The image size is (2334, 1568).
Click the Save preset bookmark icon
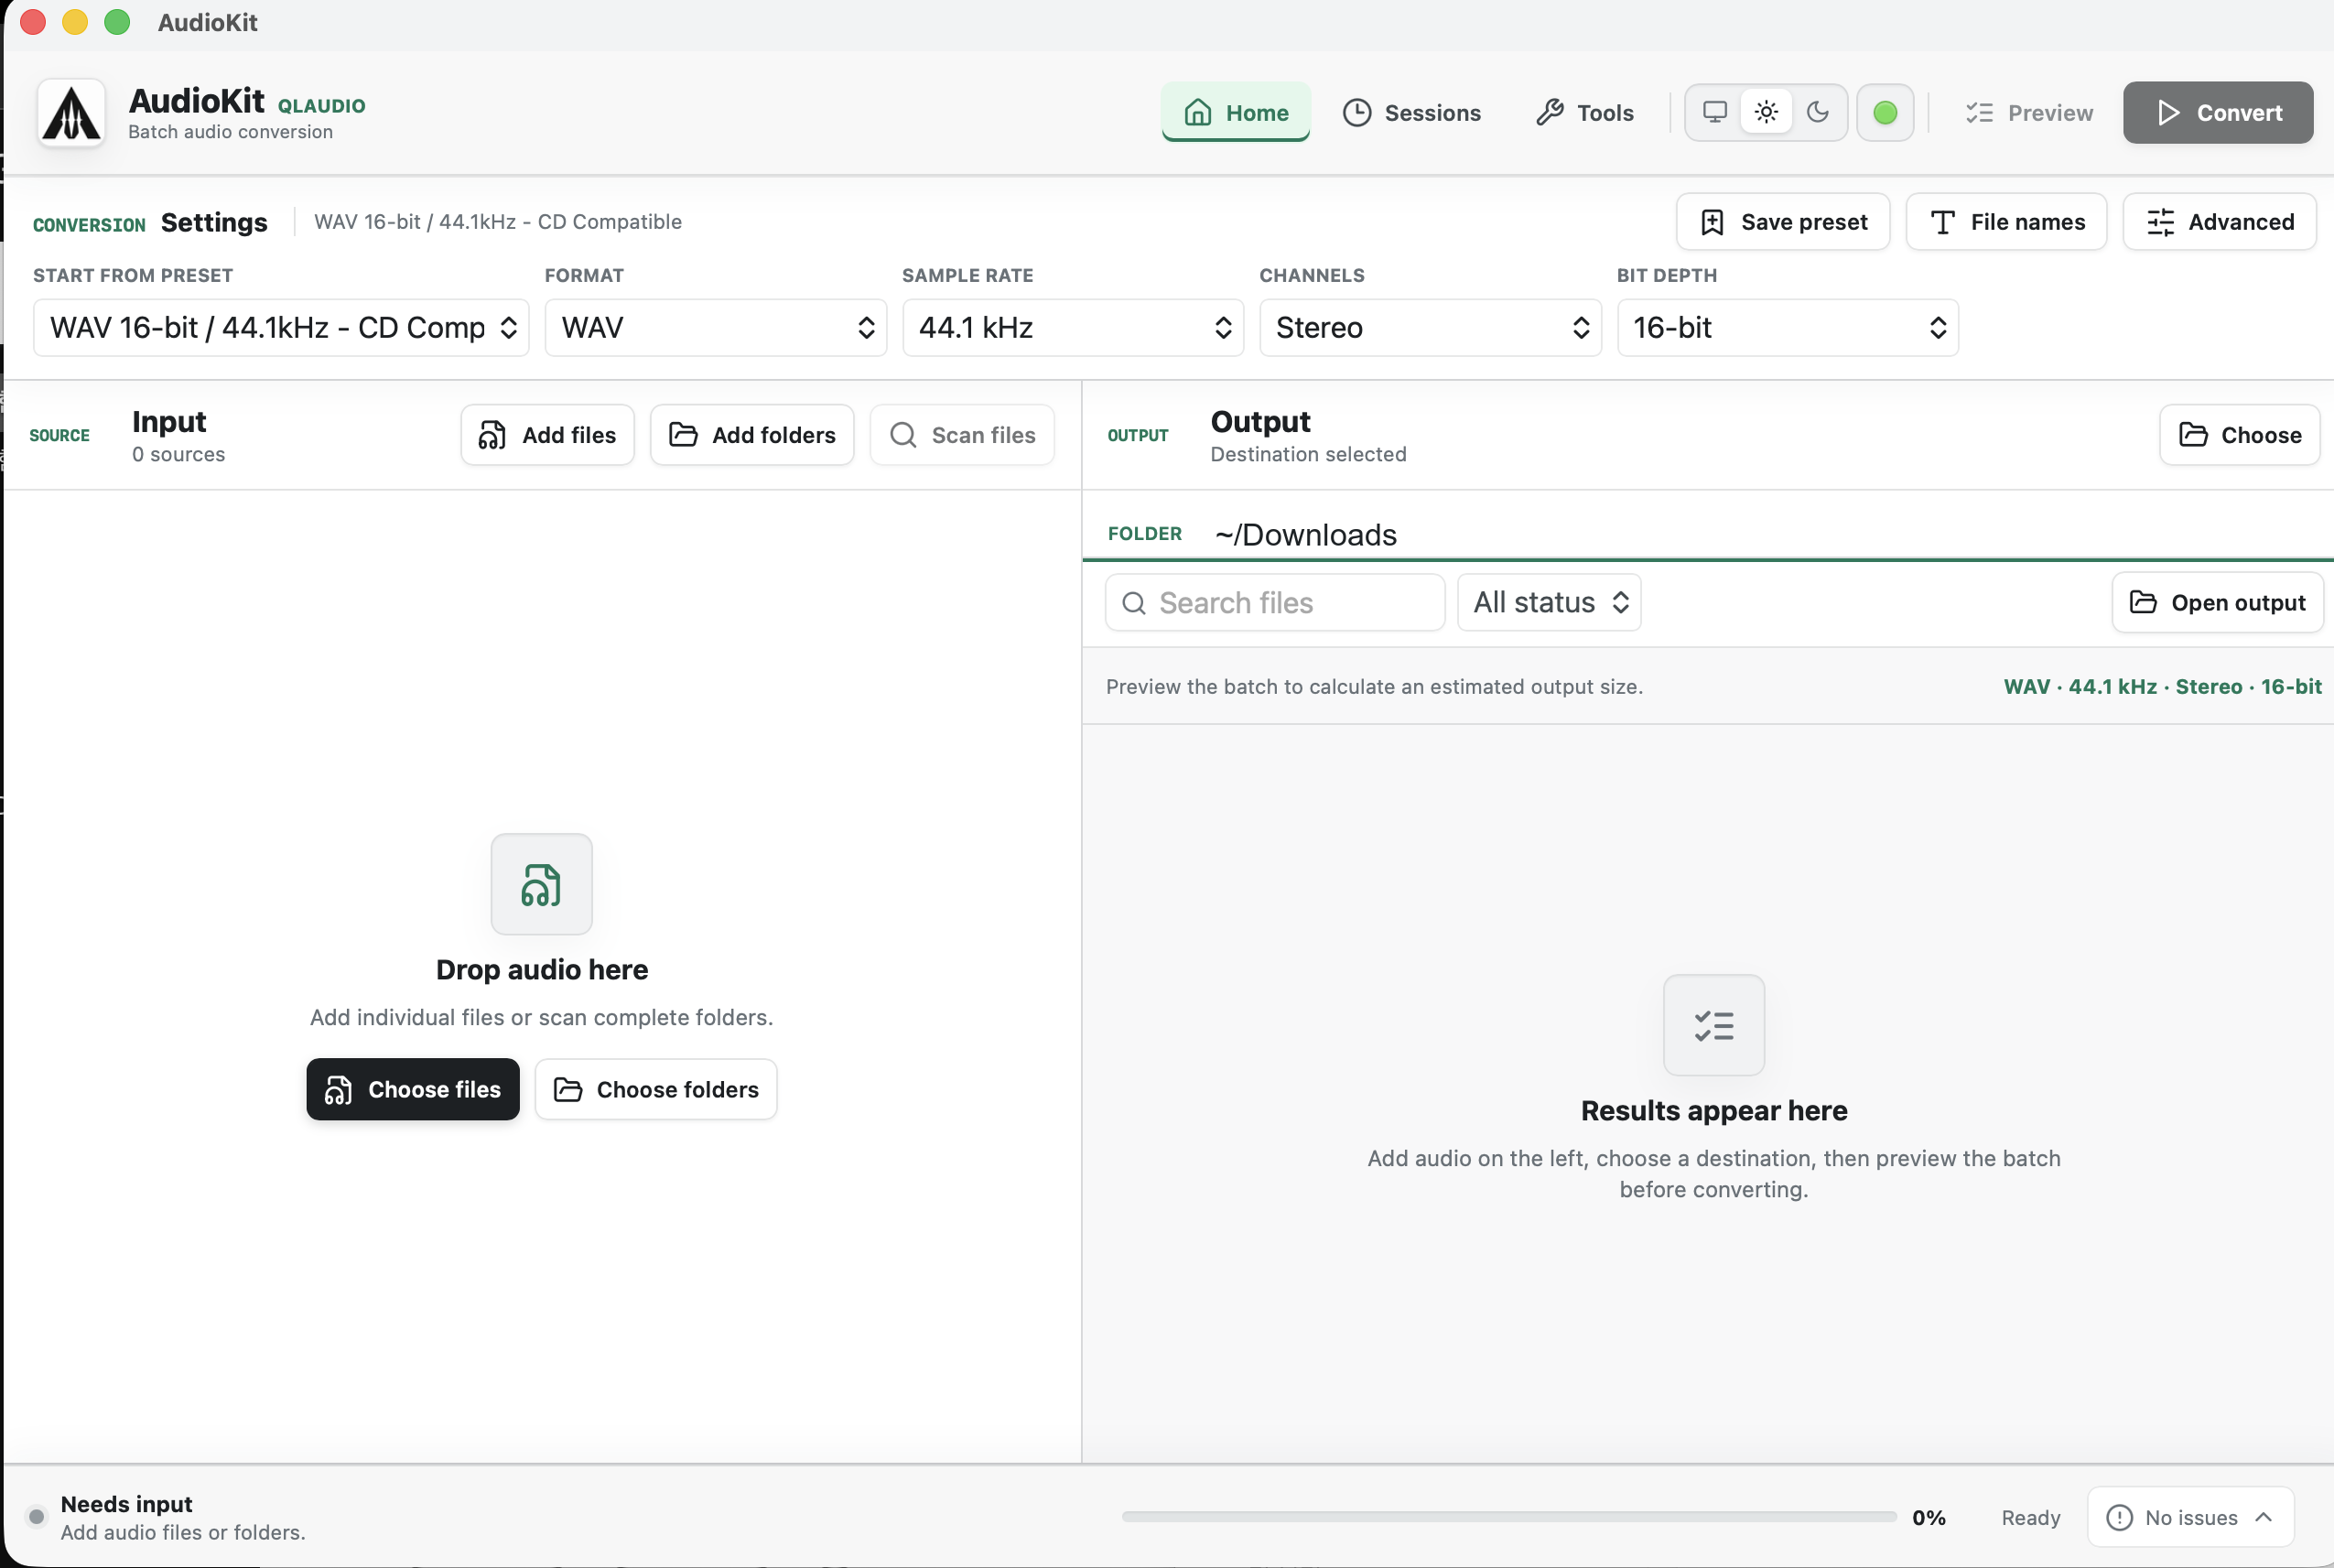pyautogui.click(x=1712, y=222)
